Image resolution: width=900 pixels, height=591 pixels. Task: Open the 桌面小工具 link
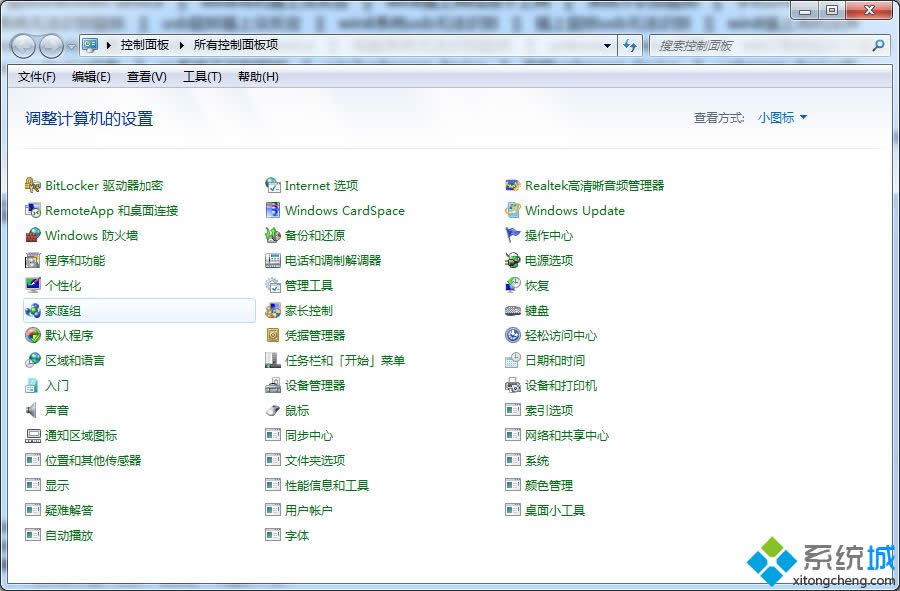point(554,510)
